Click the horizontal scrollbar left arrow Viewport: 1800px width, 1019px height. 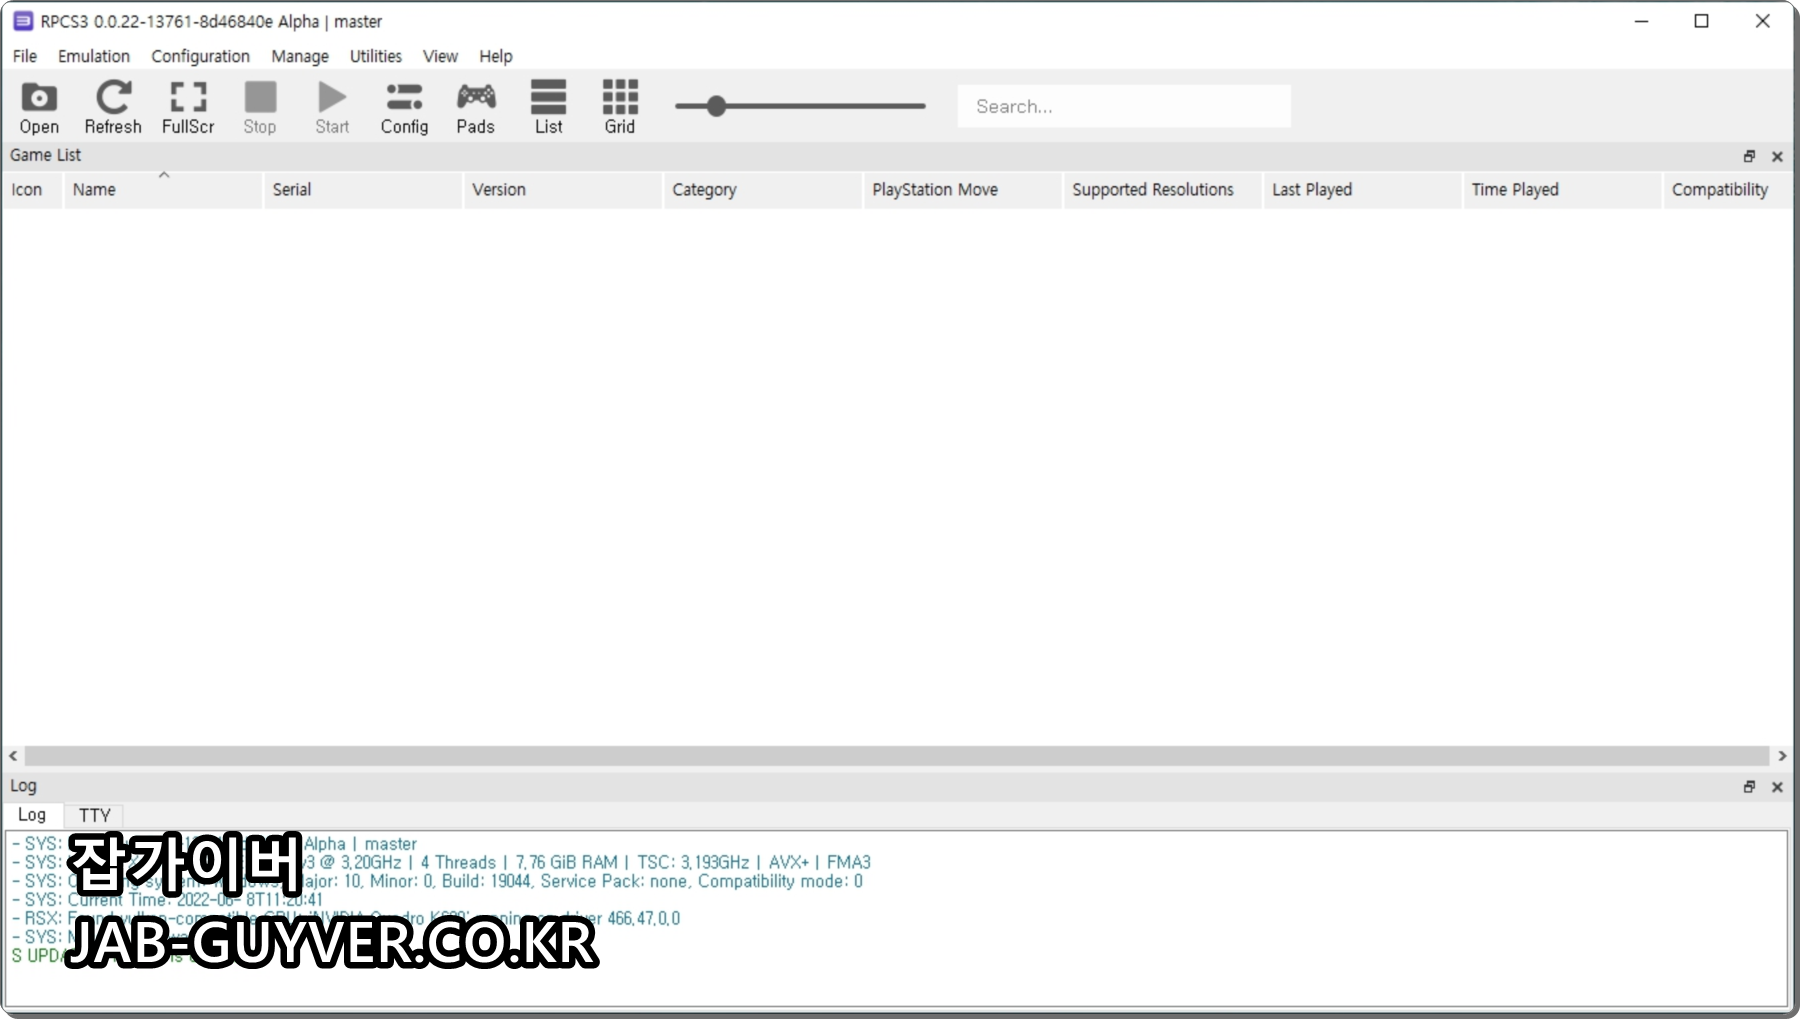tap(13, 756)
